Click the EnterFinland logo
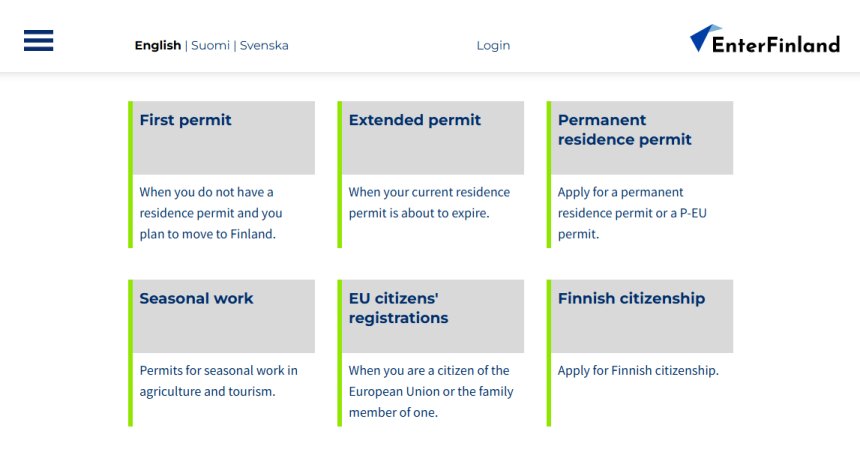The width and height of the screenshot is (860, 452). pos(765,40)
